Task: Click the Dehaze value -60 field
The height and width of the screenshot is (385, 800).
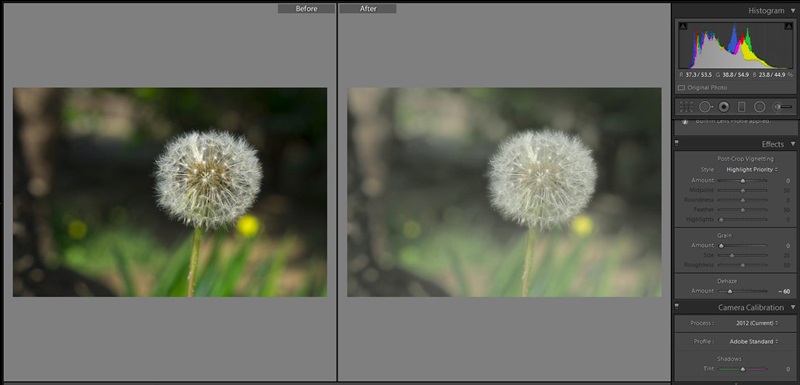Action: click(x=784, y=291)
